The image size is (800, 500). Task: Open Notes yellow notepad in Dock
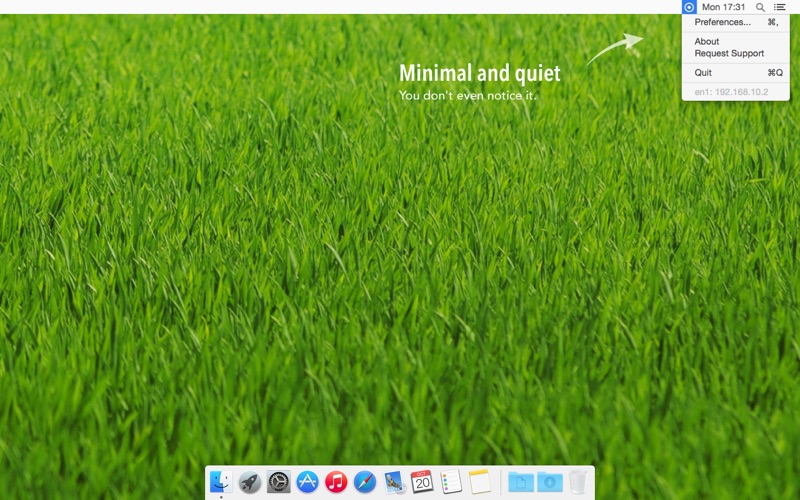480,482
